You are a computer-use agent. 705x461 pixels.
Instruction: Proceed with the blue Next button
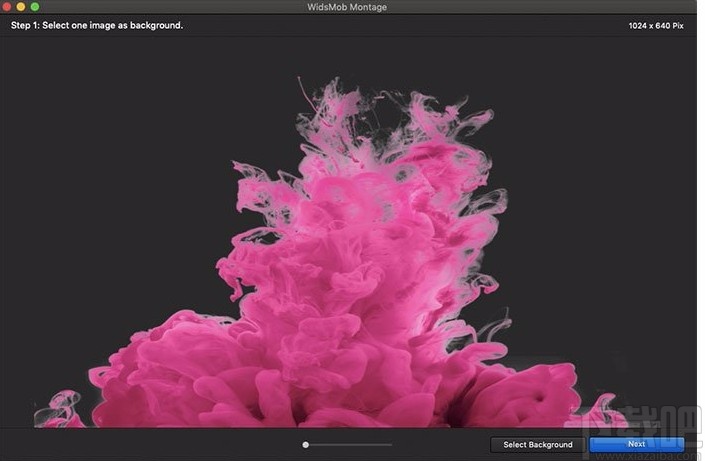pos(637,444)
